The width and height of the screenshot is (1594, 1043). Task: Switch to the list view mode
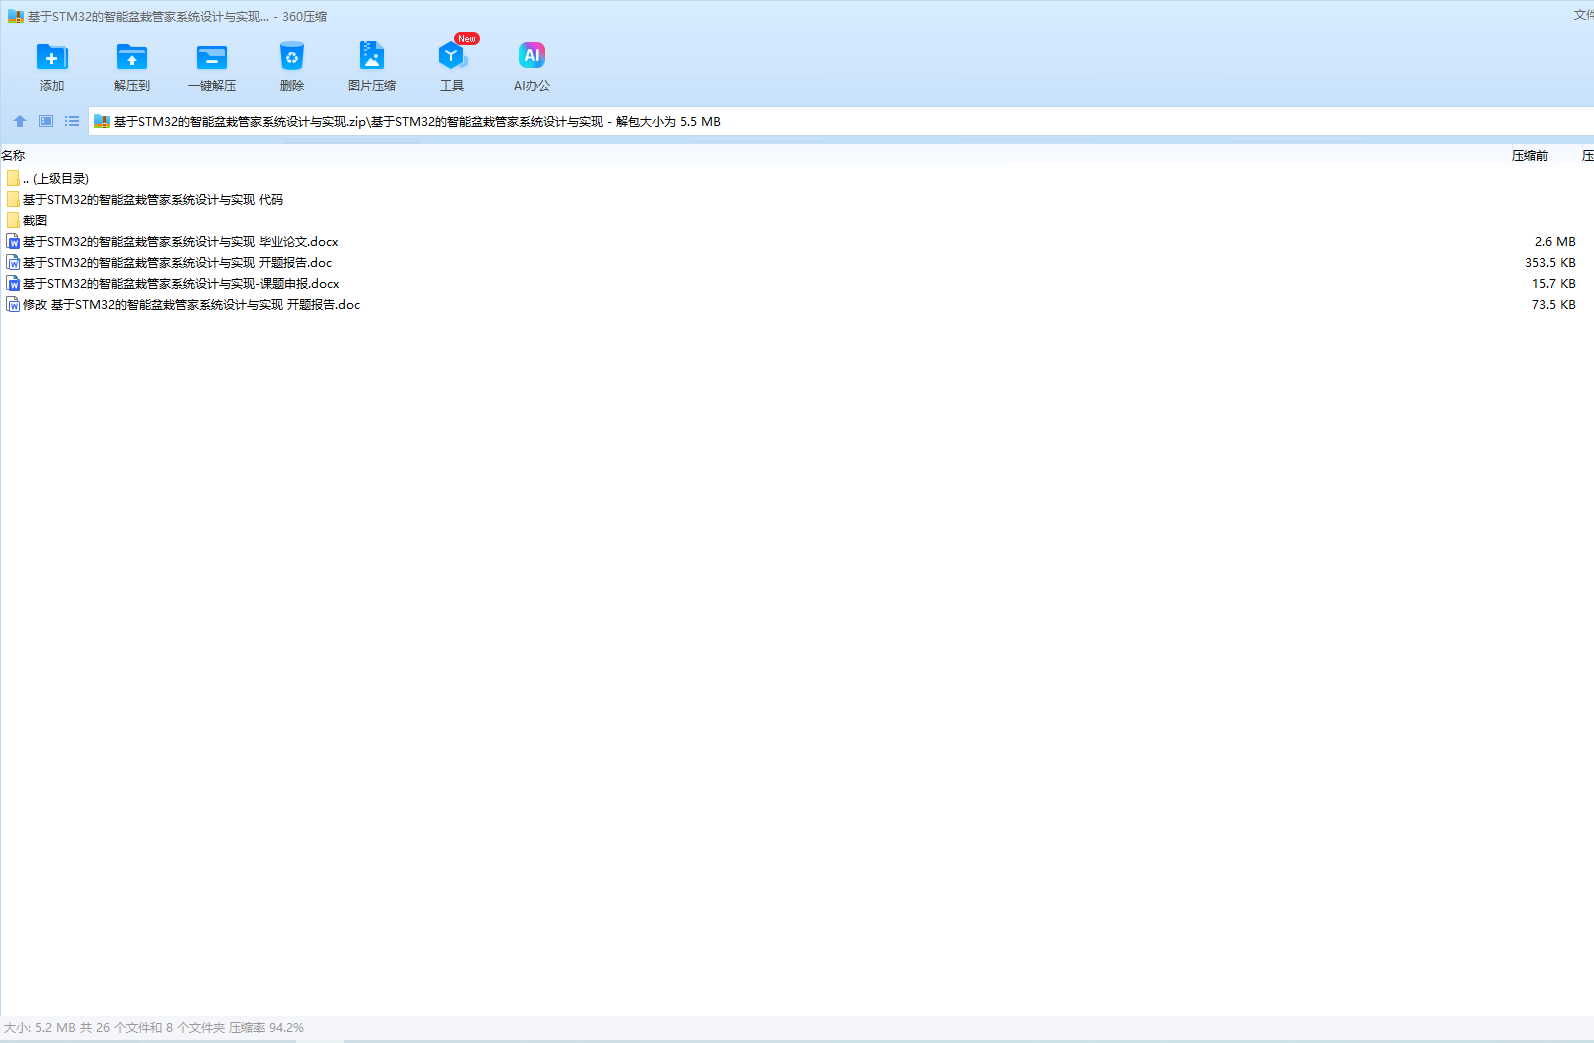[x=72, y=121]
